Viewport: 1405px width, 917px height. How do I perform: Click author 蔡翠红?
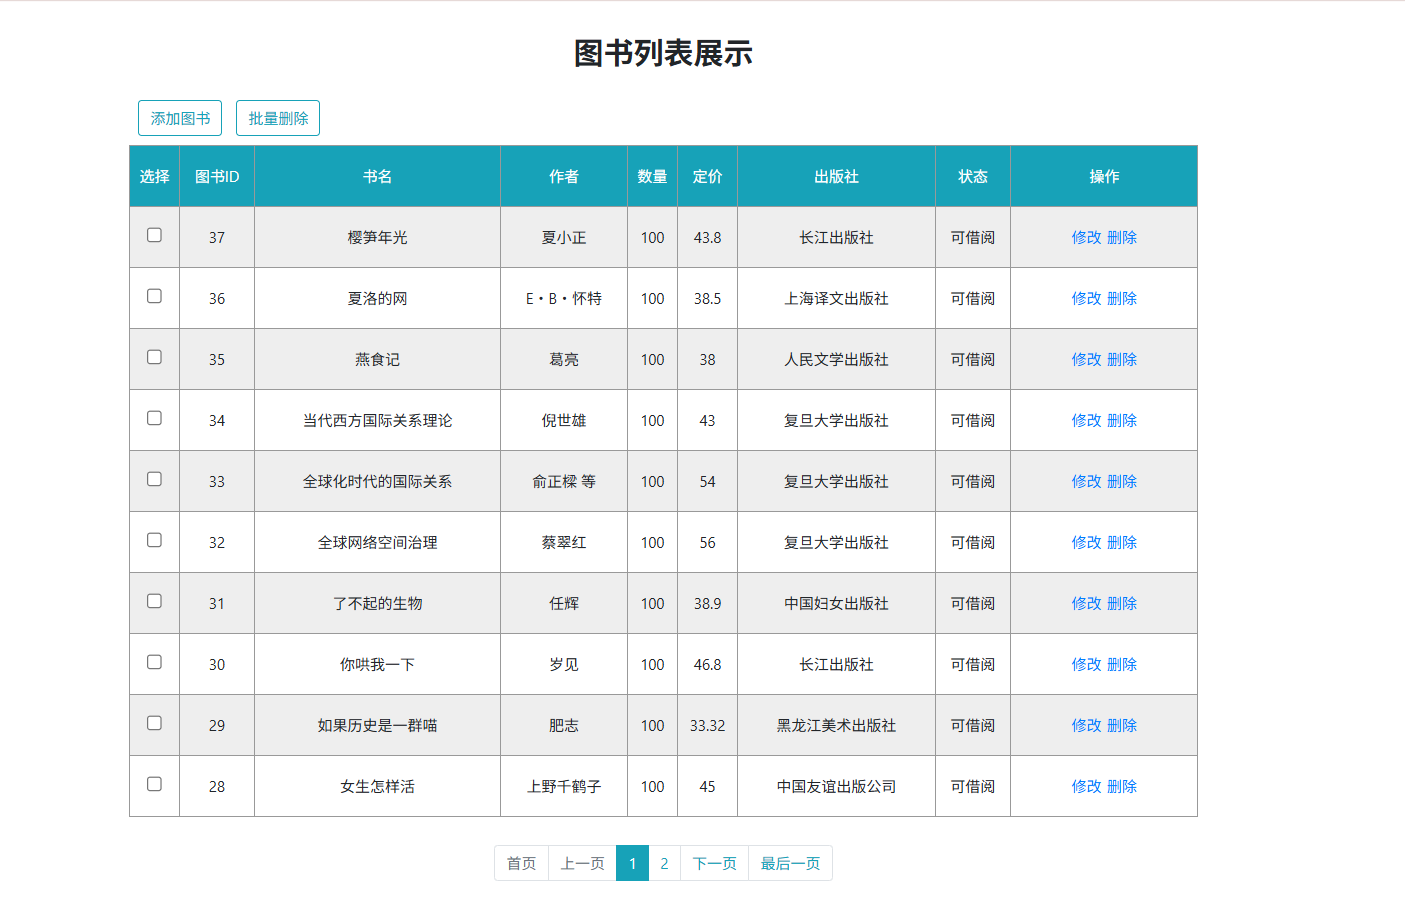564,542
